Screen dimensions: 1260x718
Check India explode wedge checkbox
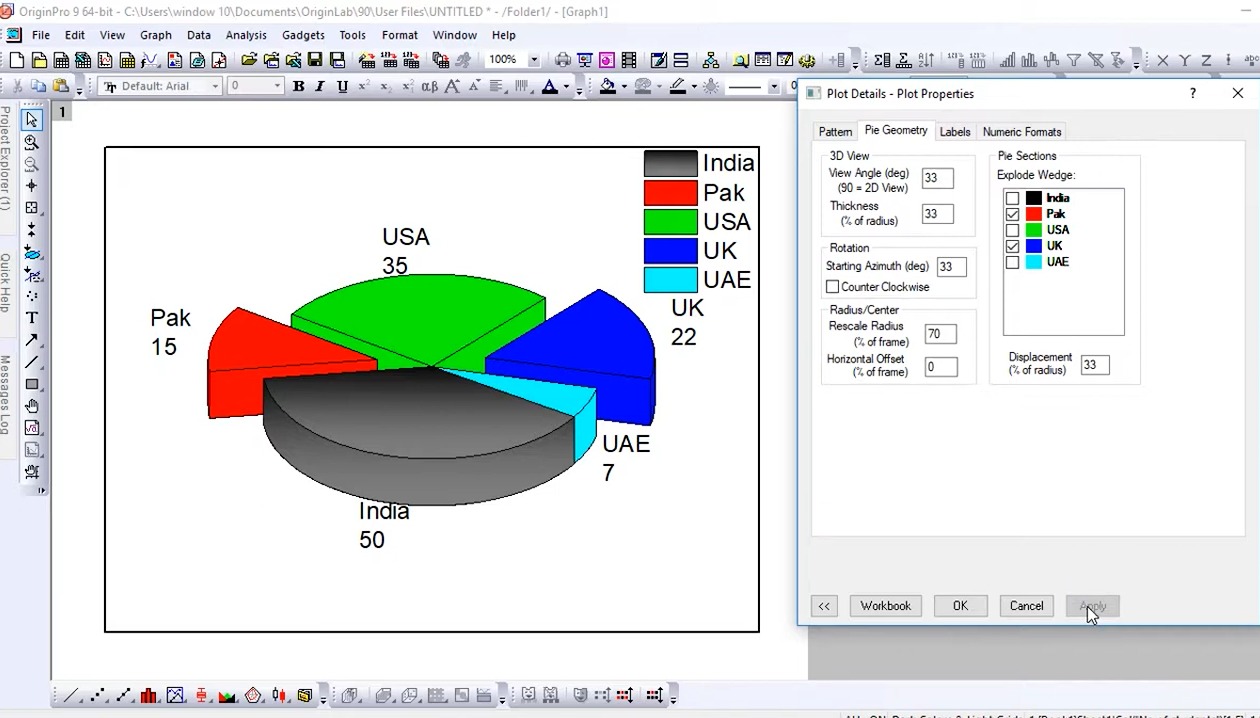click(1012, 198)
